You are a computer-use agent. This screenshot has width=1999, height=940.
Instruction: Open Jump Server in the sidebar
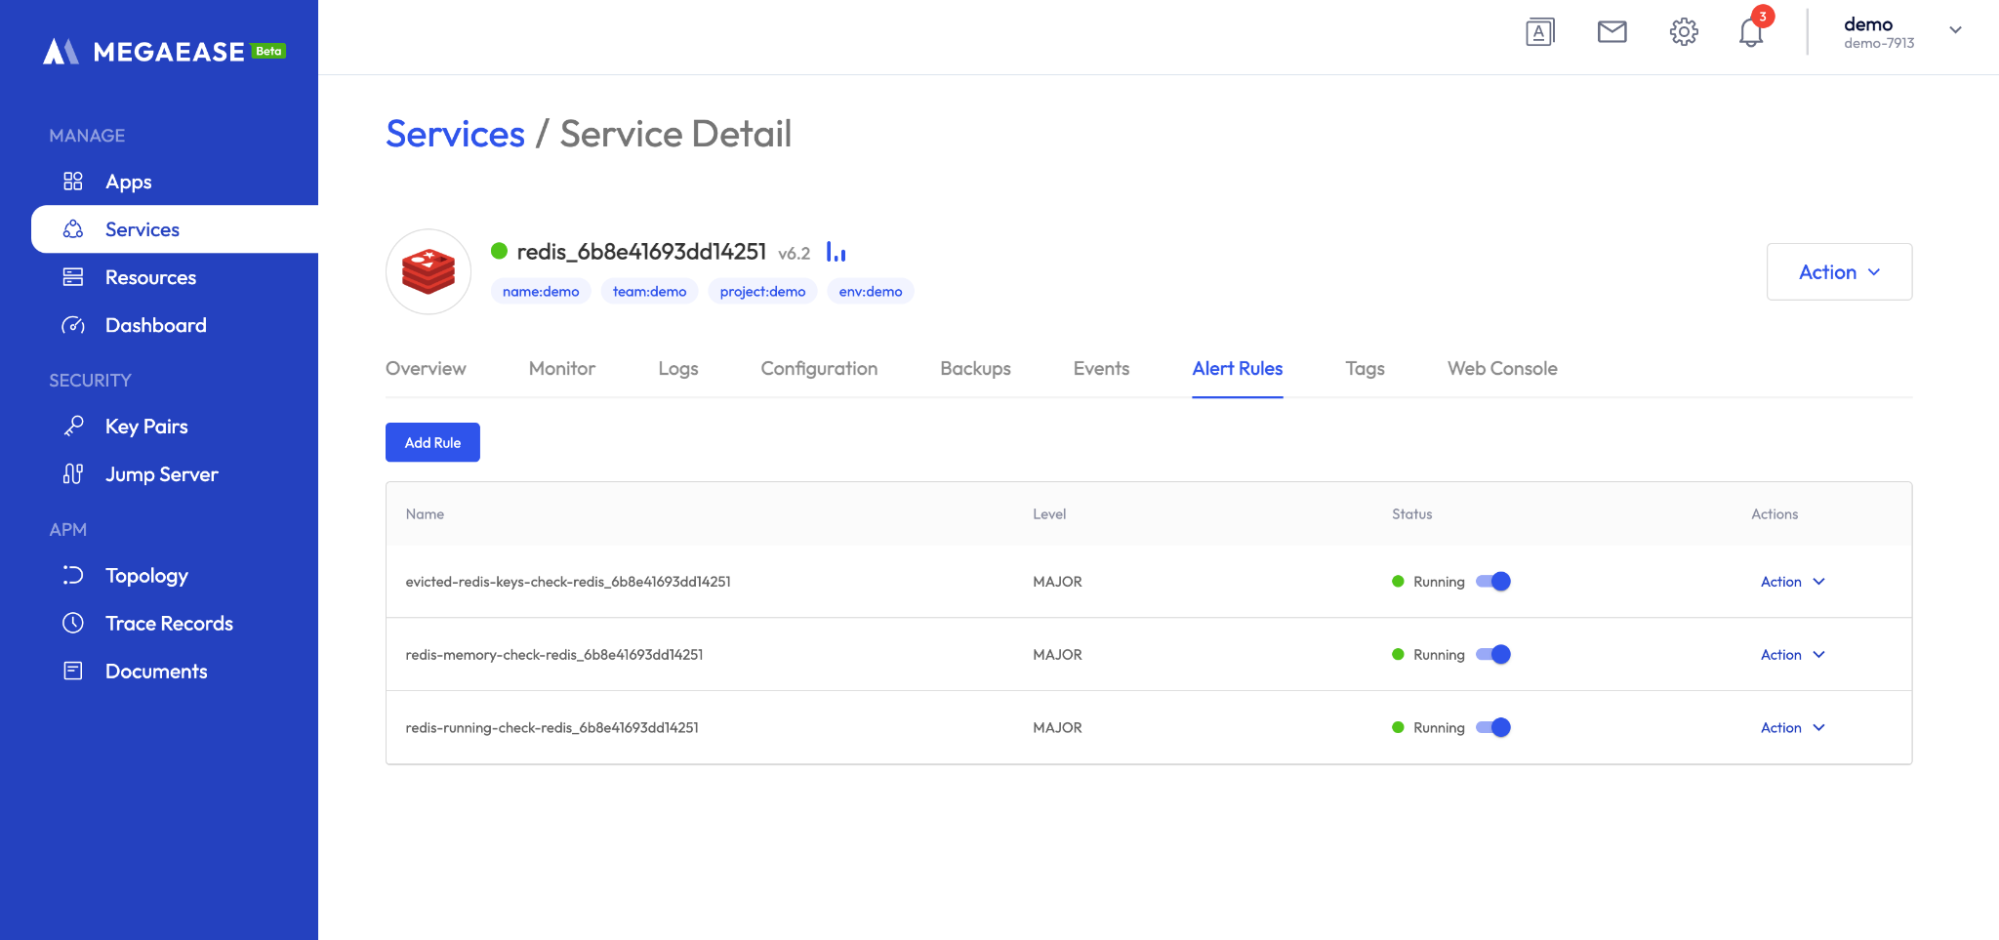(161, 474)
